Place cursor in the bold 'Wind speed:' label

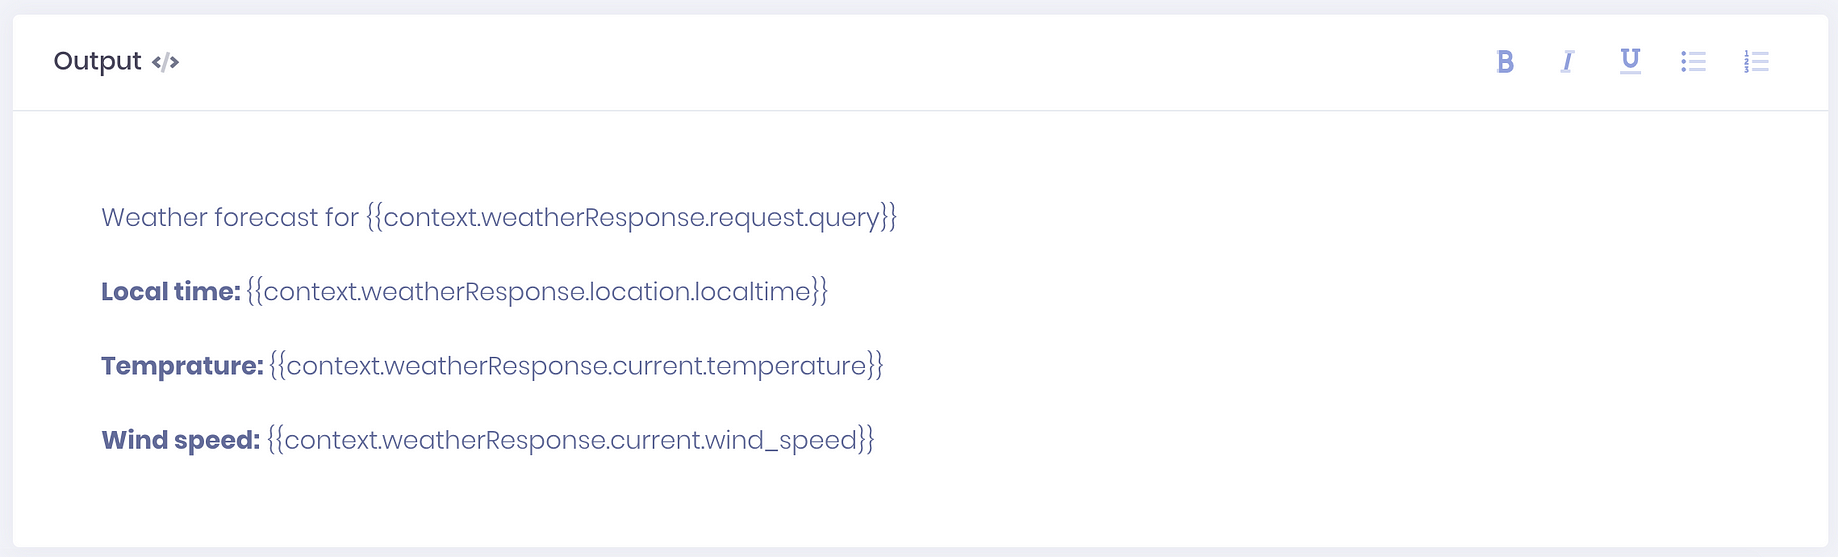181,440
